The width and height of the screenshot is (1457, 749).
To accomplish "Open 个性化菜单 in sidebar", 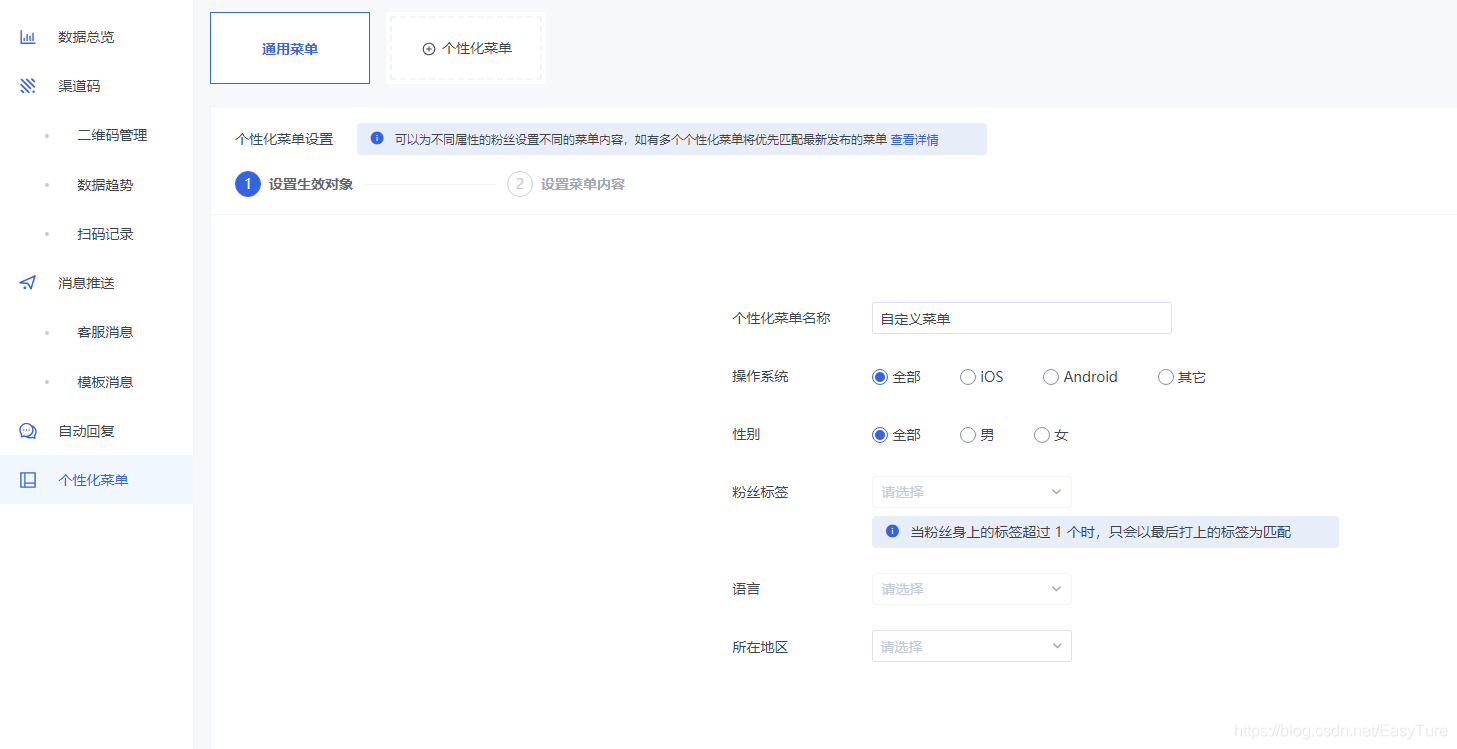I will [x=96, y=480].
